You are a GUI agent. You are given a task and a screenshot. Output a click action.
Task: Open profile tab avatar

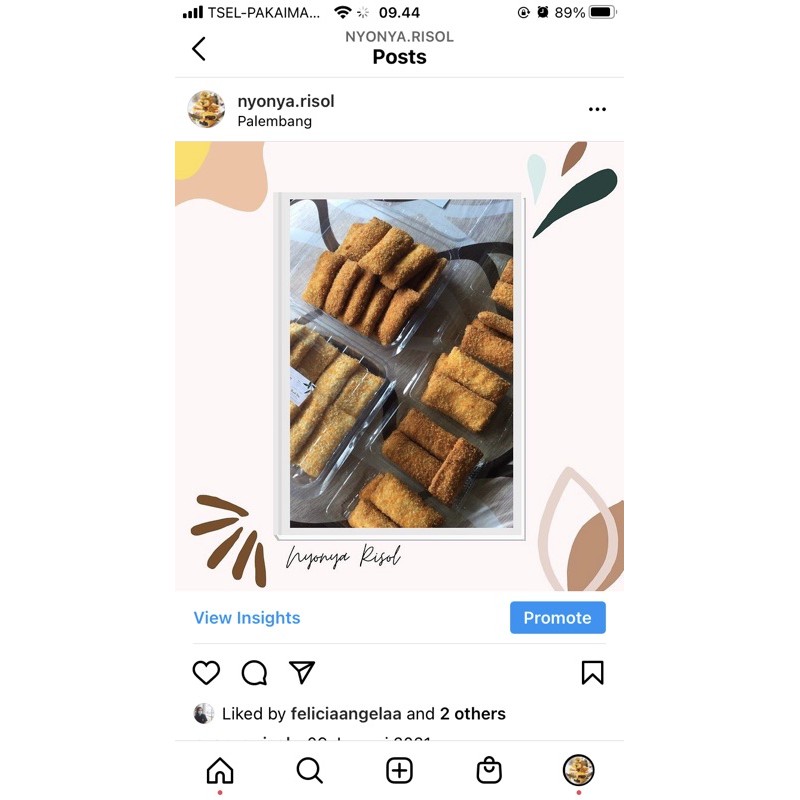pyautogui.click(x=578, y=770)
